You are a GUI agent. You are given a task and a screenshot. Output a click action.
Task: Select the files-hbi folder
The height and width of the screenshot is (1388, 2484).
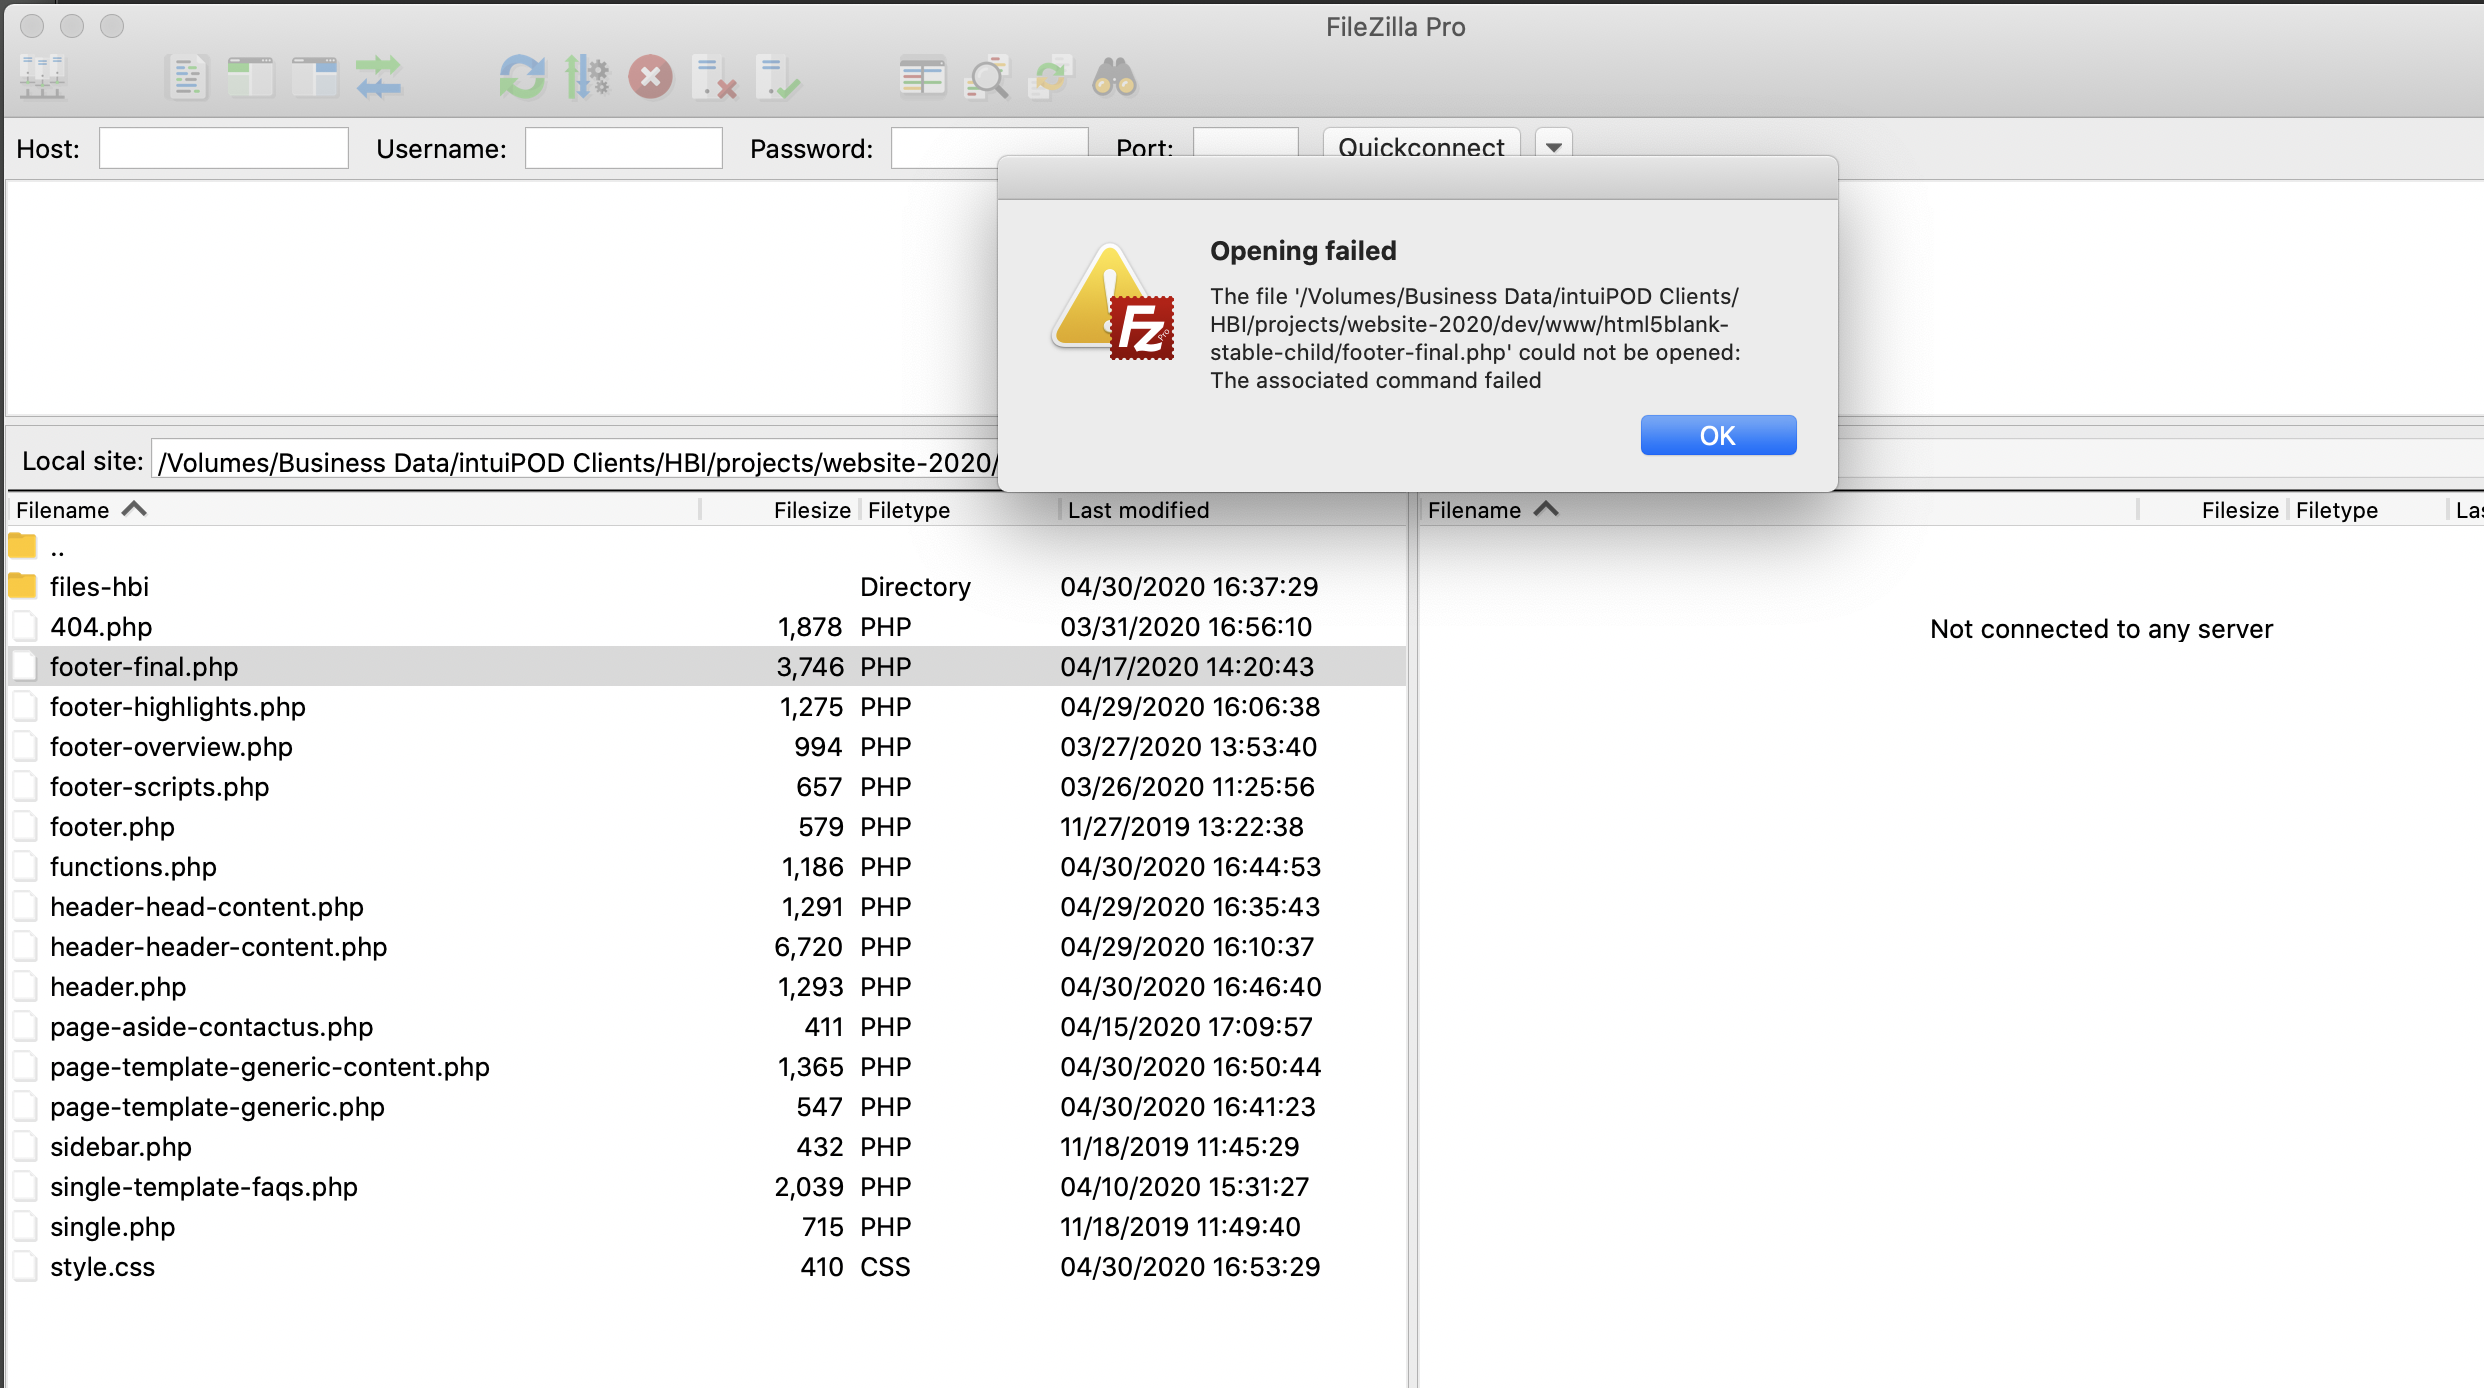point(707,587)
